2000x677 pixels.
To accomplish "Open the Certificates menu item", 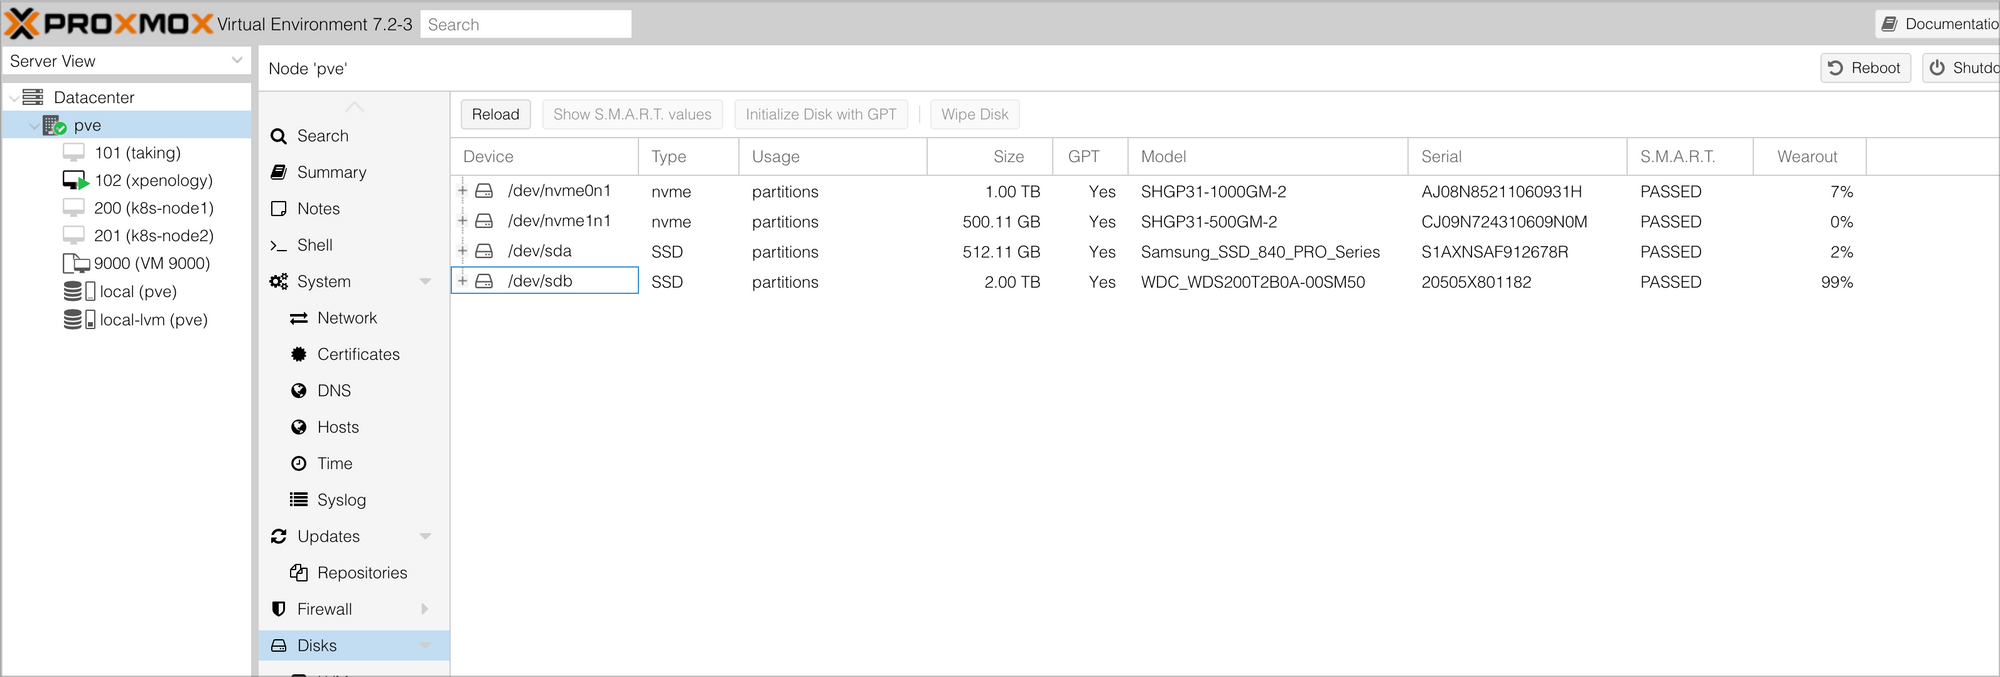I will pyautogui.click(x=354, y=354).
